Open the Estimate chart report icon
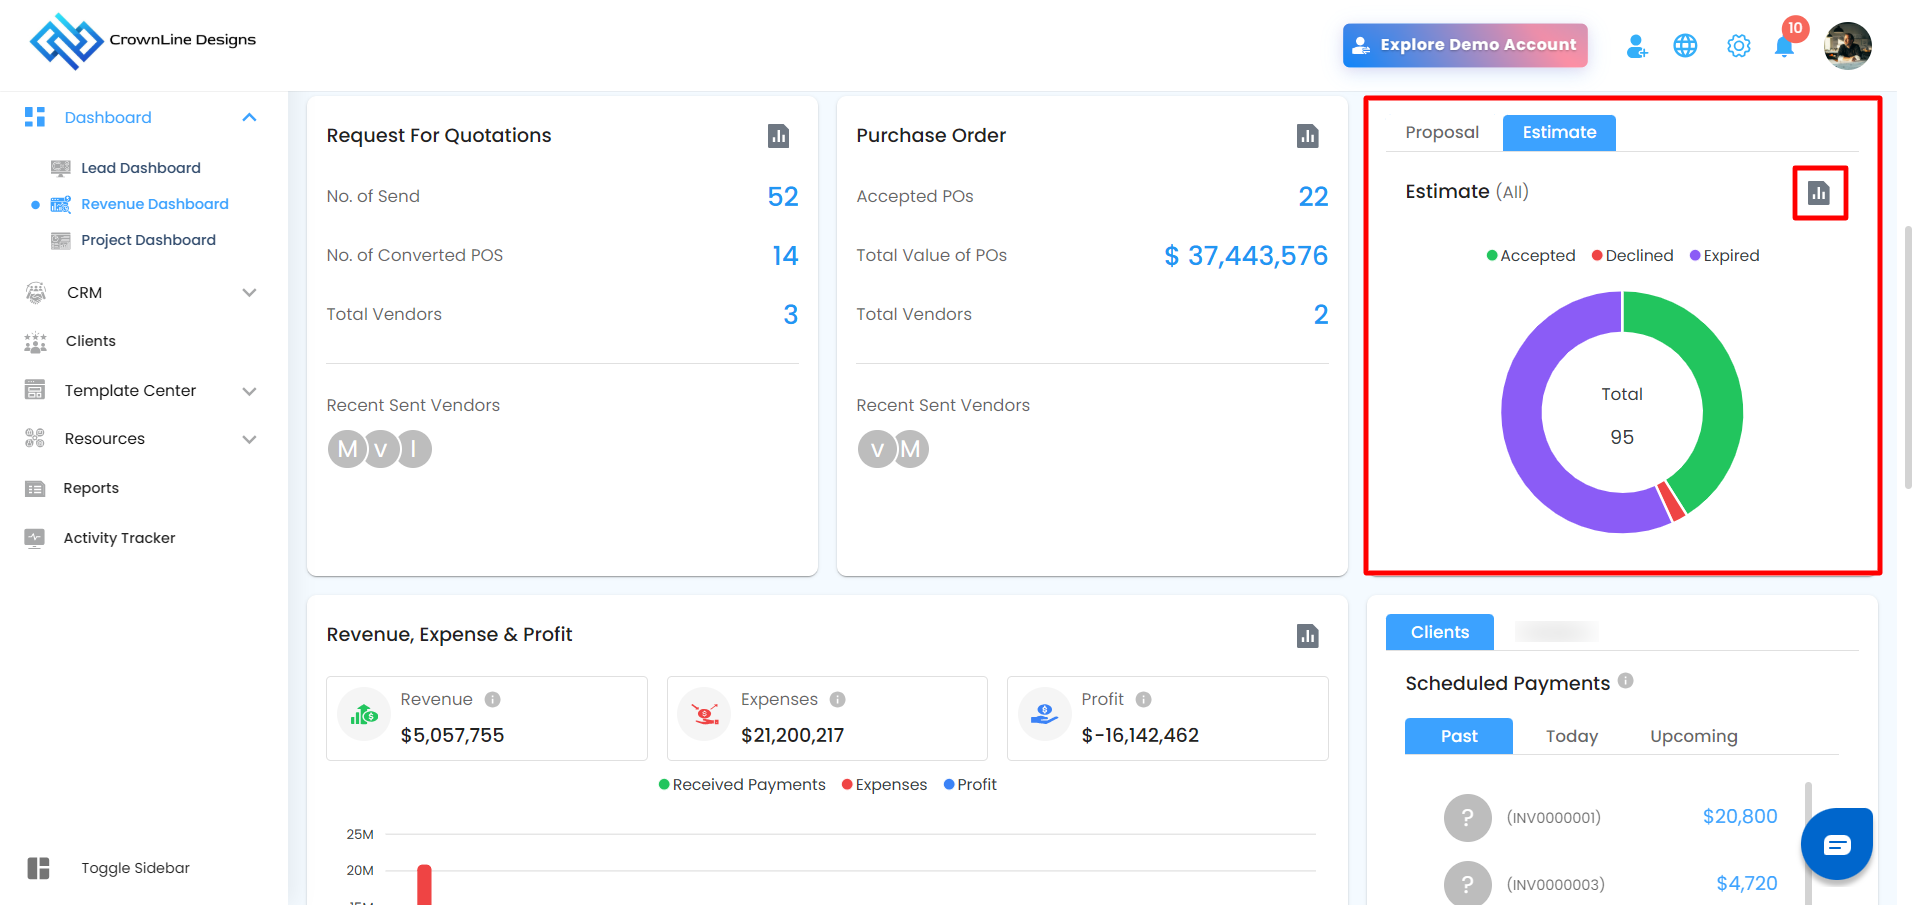Screen dimensions: 1920x905 pos(1818,193)
